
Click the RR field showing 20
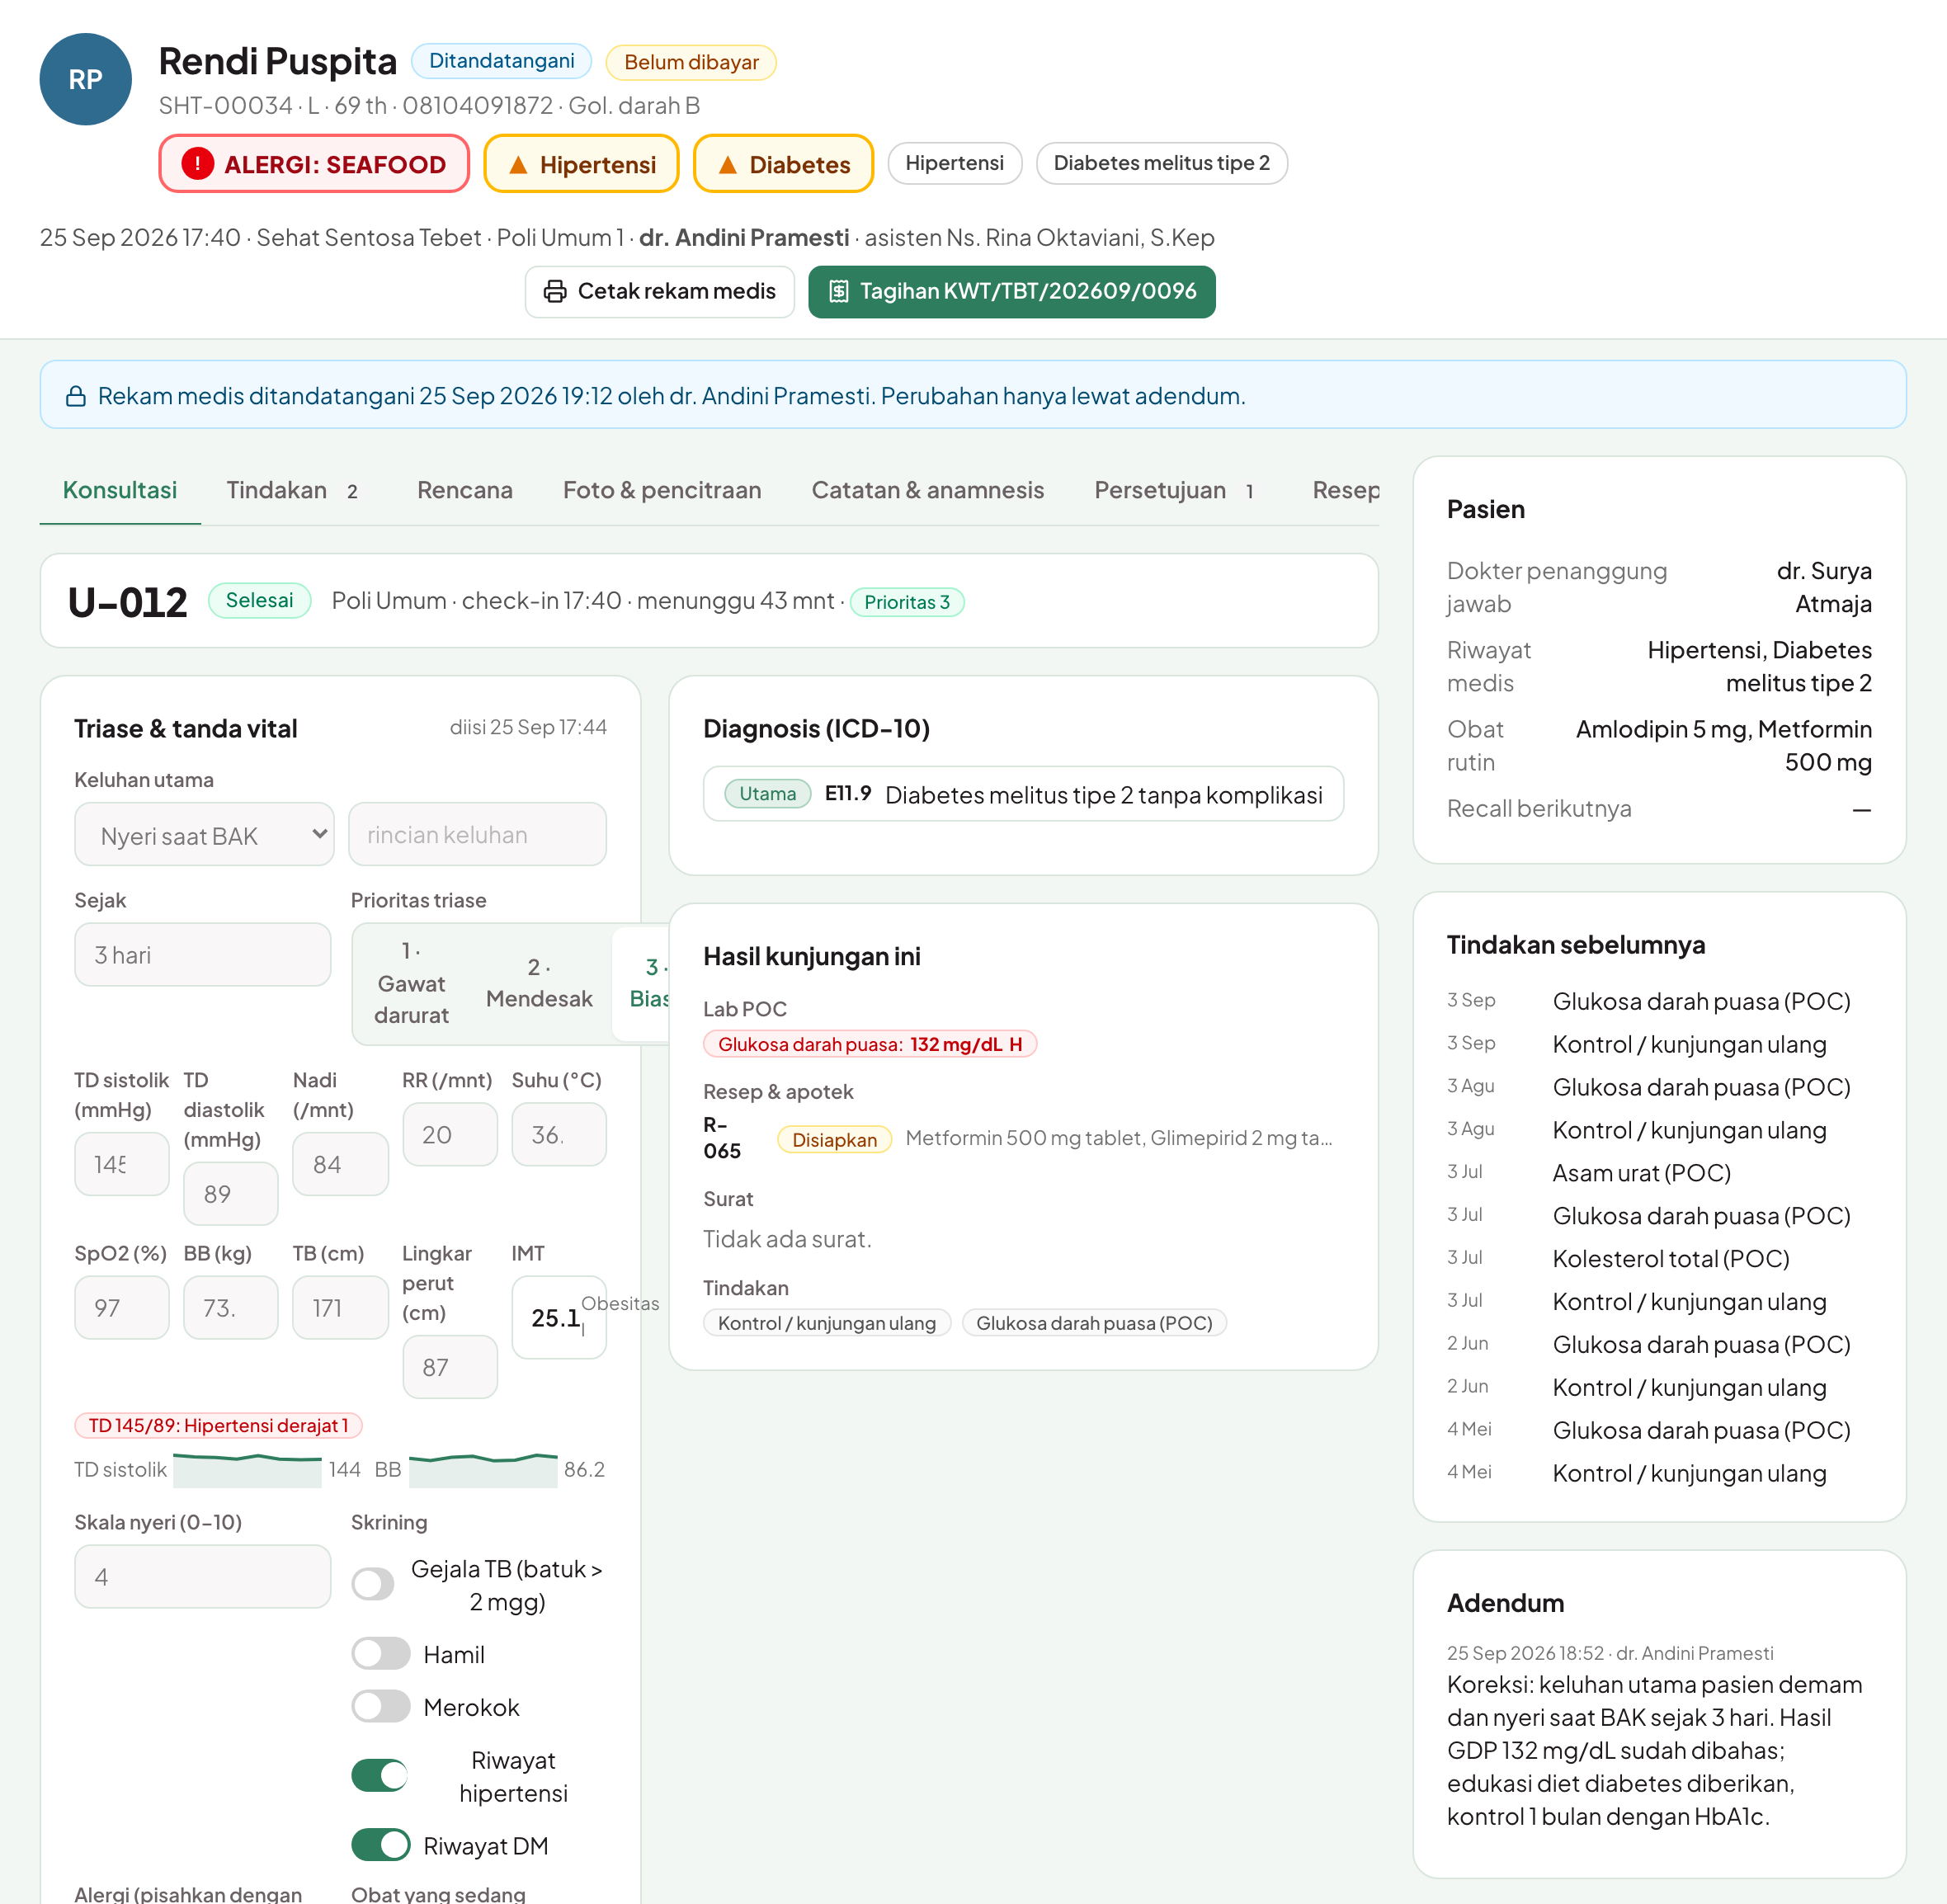(x=450, y=1134)
